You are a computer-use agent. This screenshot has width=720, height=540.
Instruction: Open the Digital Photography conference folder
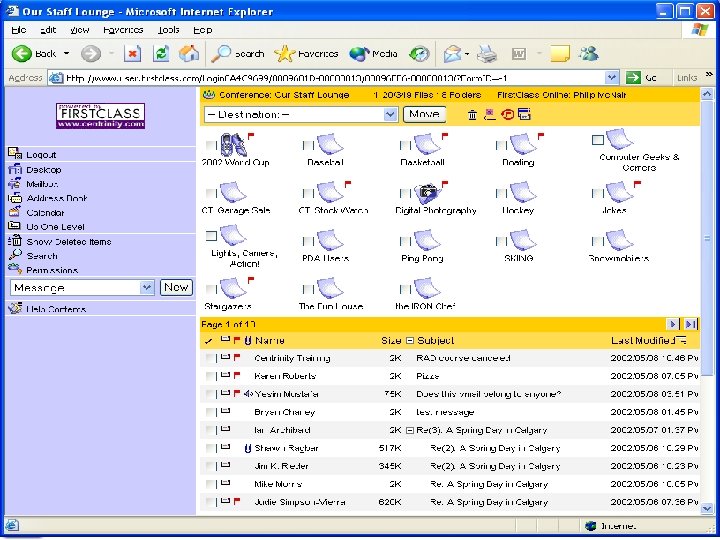429,193
